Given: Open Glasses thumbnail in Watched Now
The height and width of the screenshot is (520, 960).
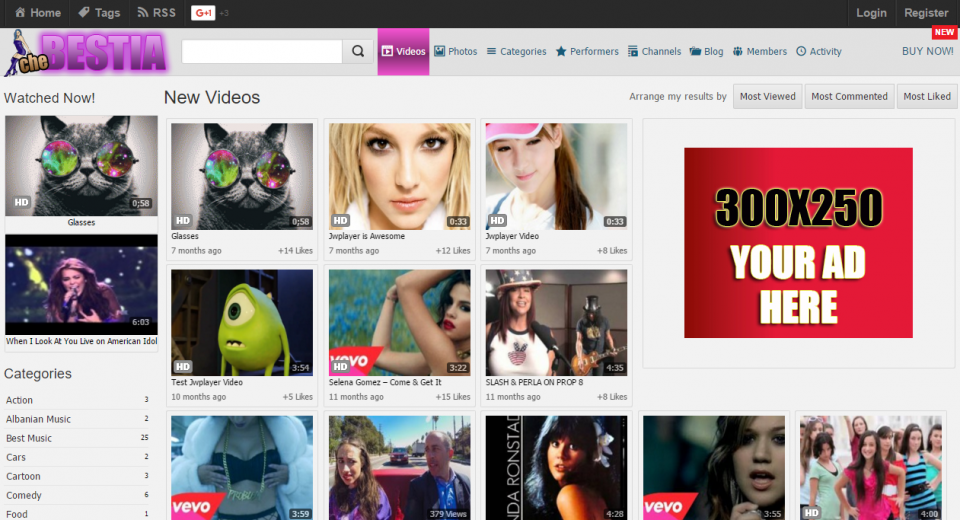Looking at the screenshot, I should pos(81,165).
